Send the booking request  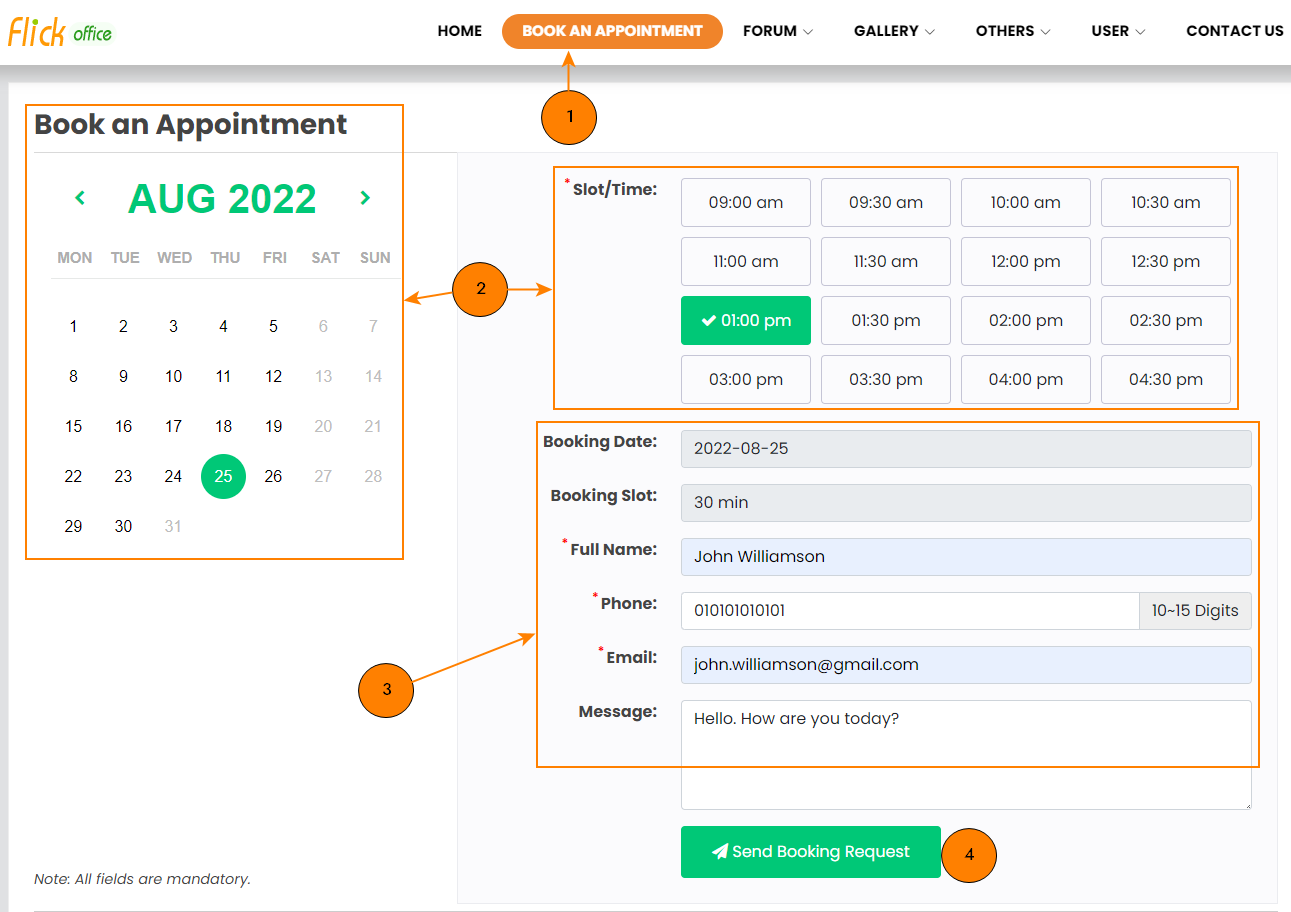pos(810,852)
